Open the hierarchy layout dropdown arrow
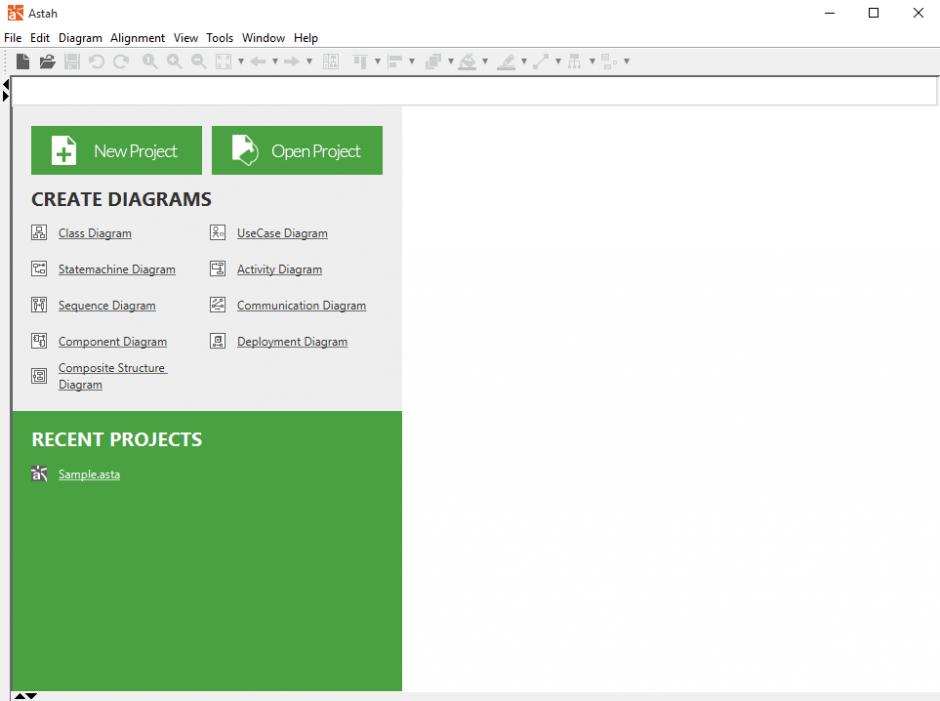 592,61
